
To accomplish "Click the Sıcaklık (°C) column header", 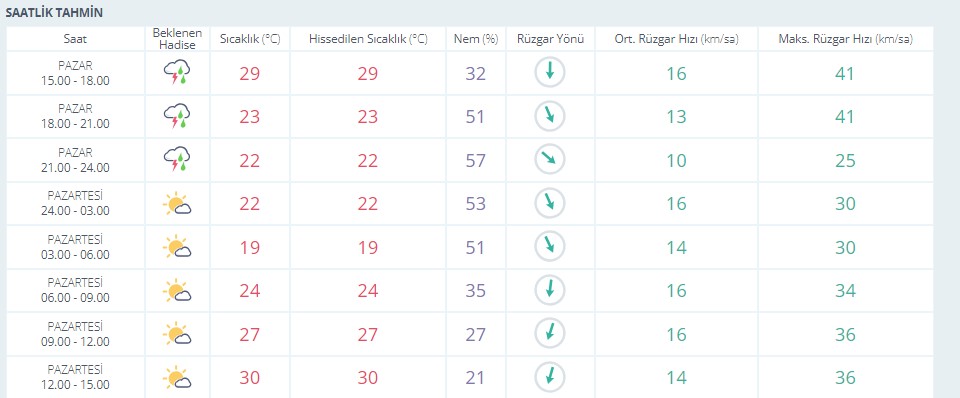I will [x=250, y=39].
